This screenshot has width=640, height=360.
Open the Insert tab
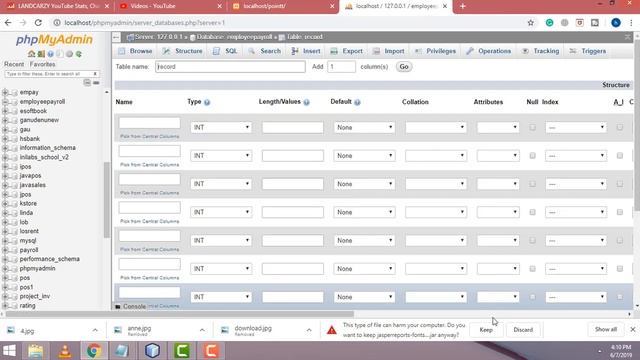(x=306, y=51)
